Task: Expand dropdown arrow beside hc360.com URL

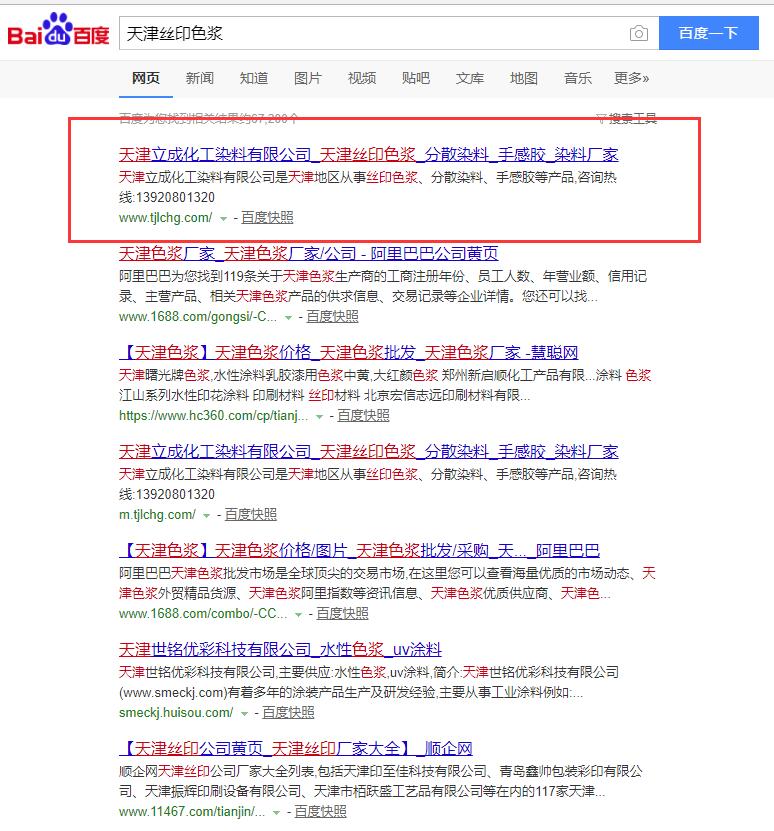Action: (x=320, y=417)
